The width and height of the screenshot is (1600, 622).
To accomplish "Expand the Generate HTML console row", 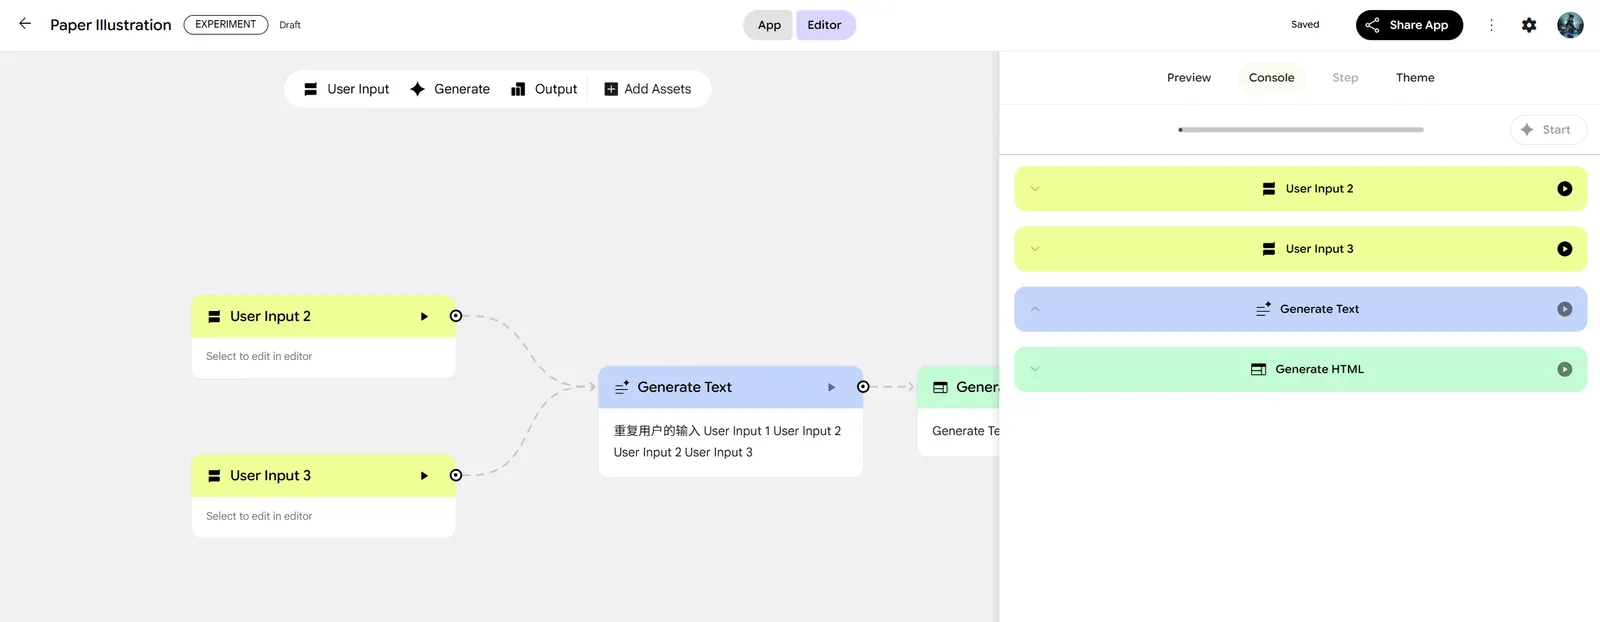I will point(1035,370).
